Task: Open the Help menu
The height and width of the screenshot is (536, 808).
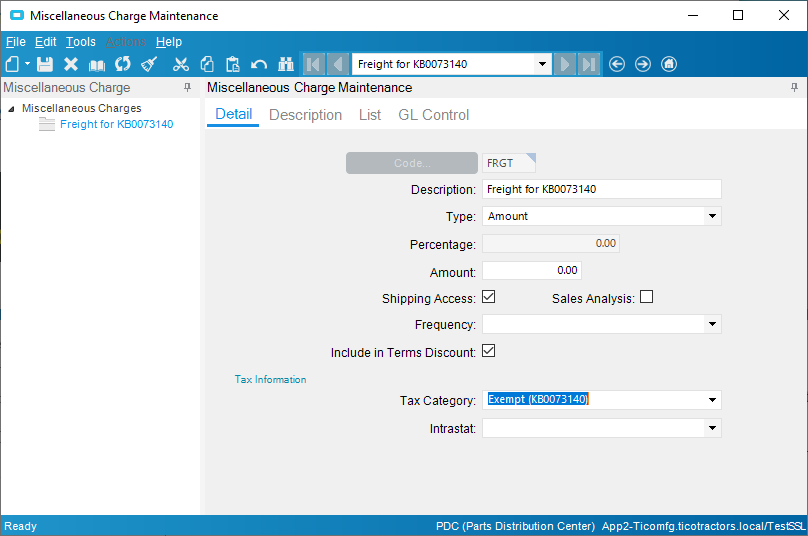Action: (169, 42)
